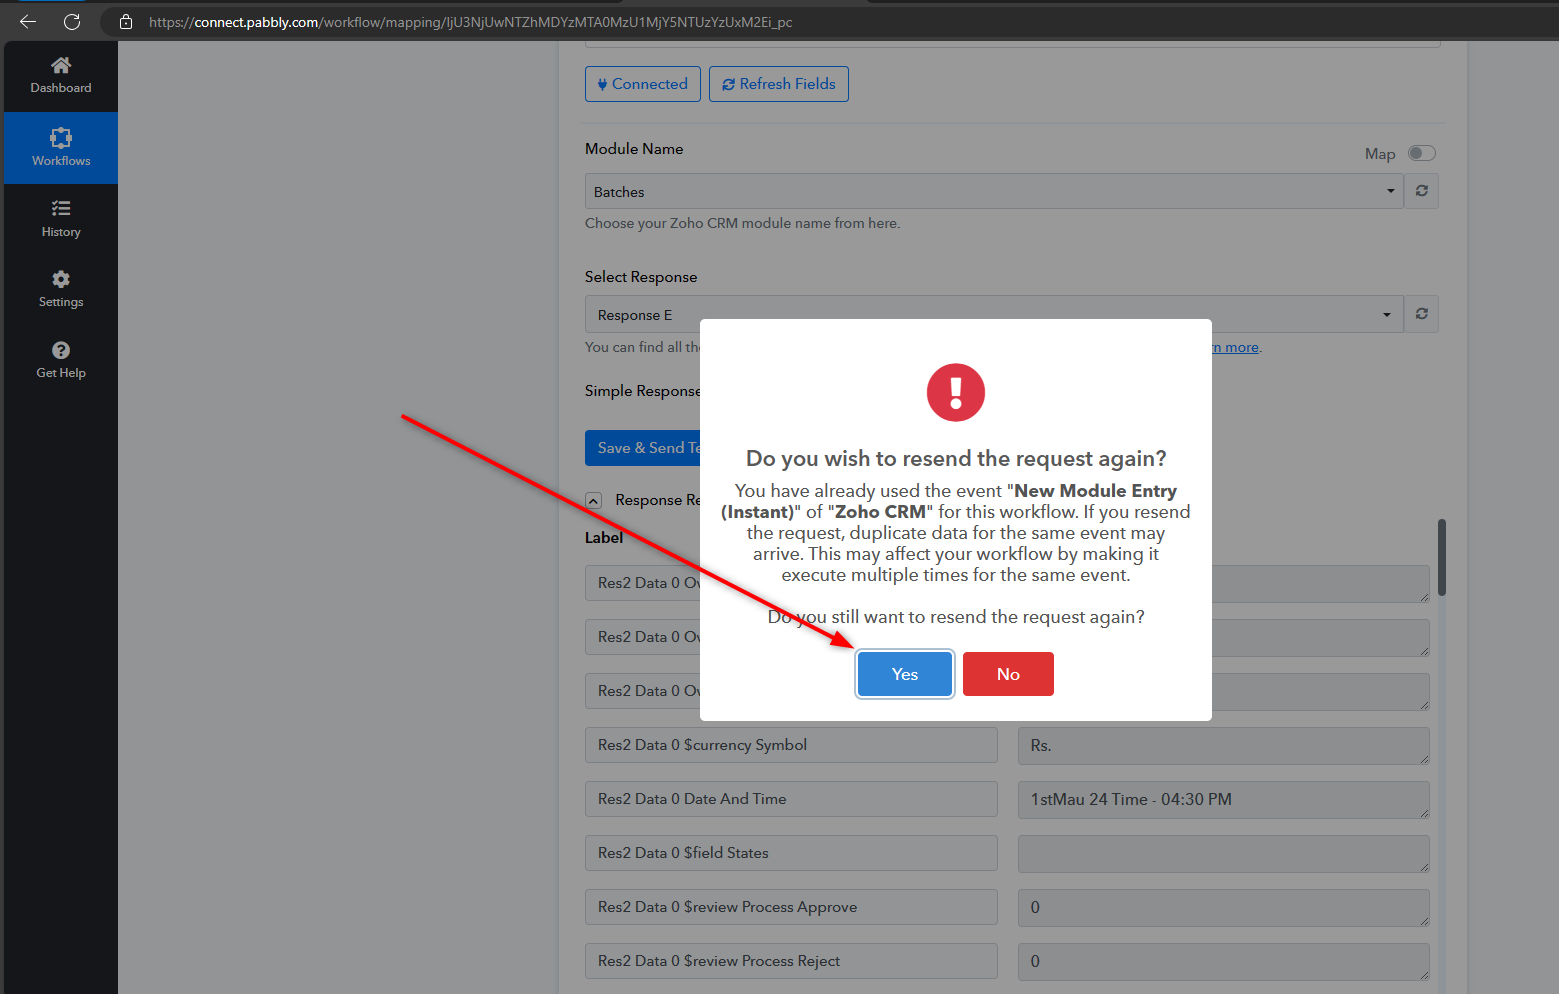Open Settings in the sidebar
This screenshot has height=994, width=1559.
pyautogui.click(x=61, y=289)
